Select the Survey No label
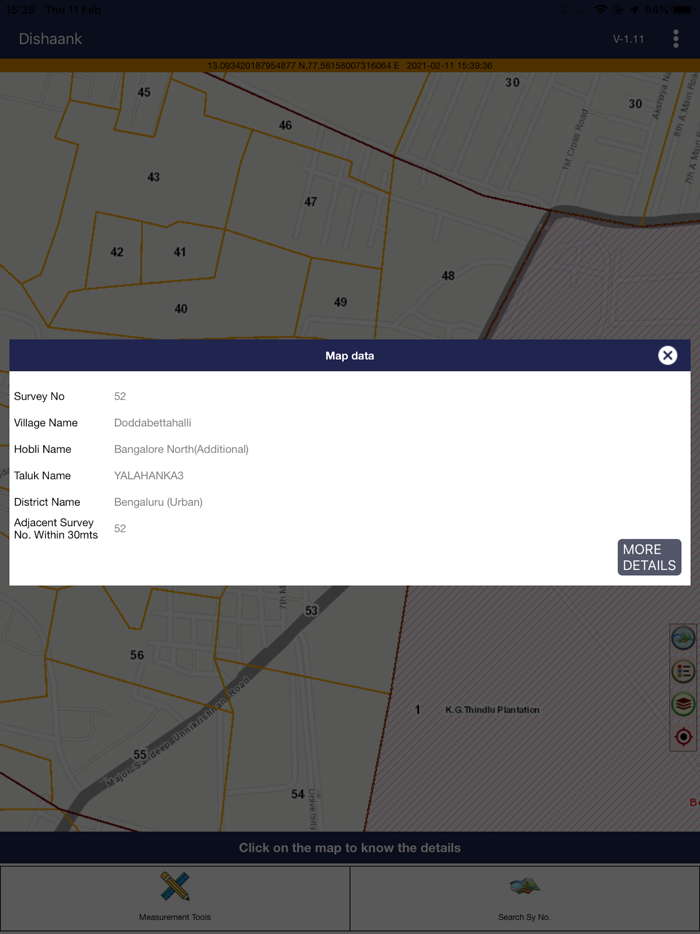 [x=39, y=397]
